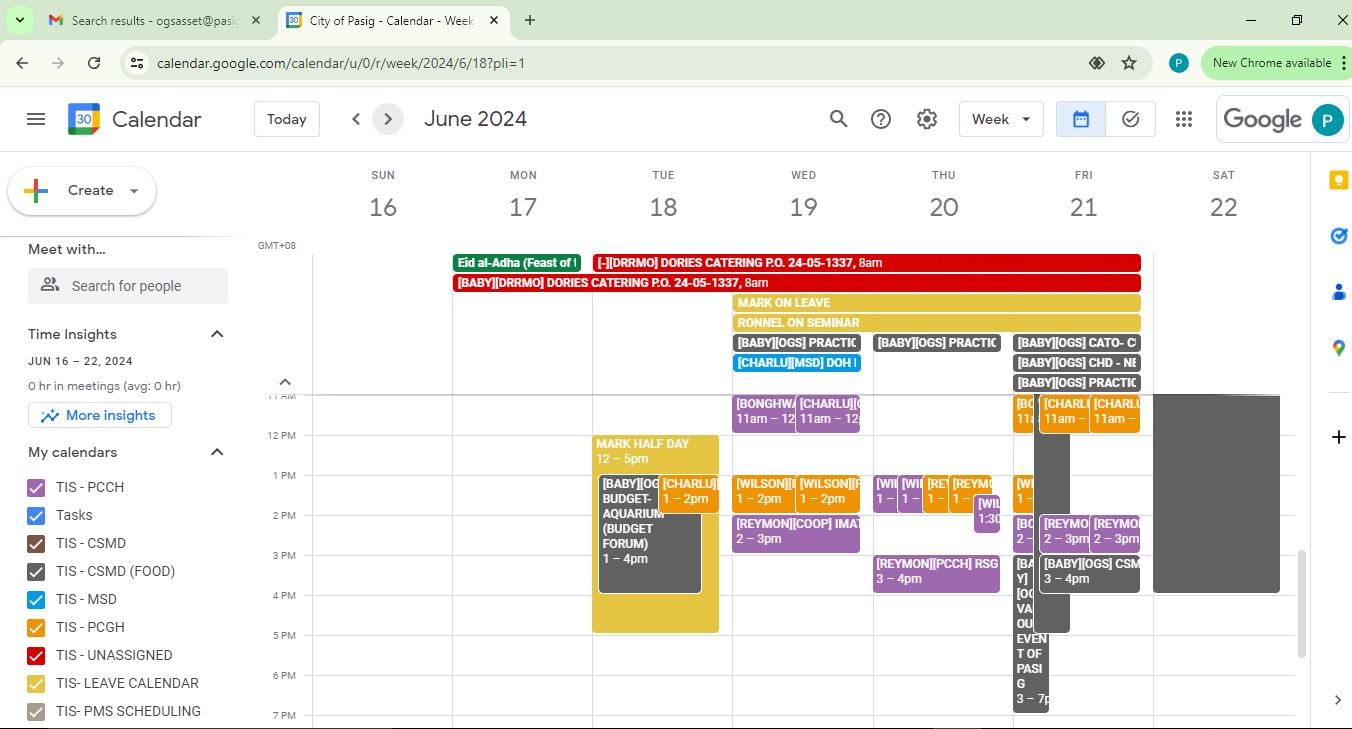Open the Create button dropdown
This screenshot has height=729, width=1352.
pyautogui.click(x=134, y=191)
